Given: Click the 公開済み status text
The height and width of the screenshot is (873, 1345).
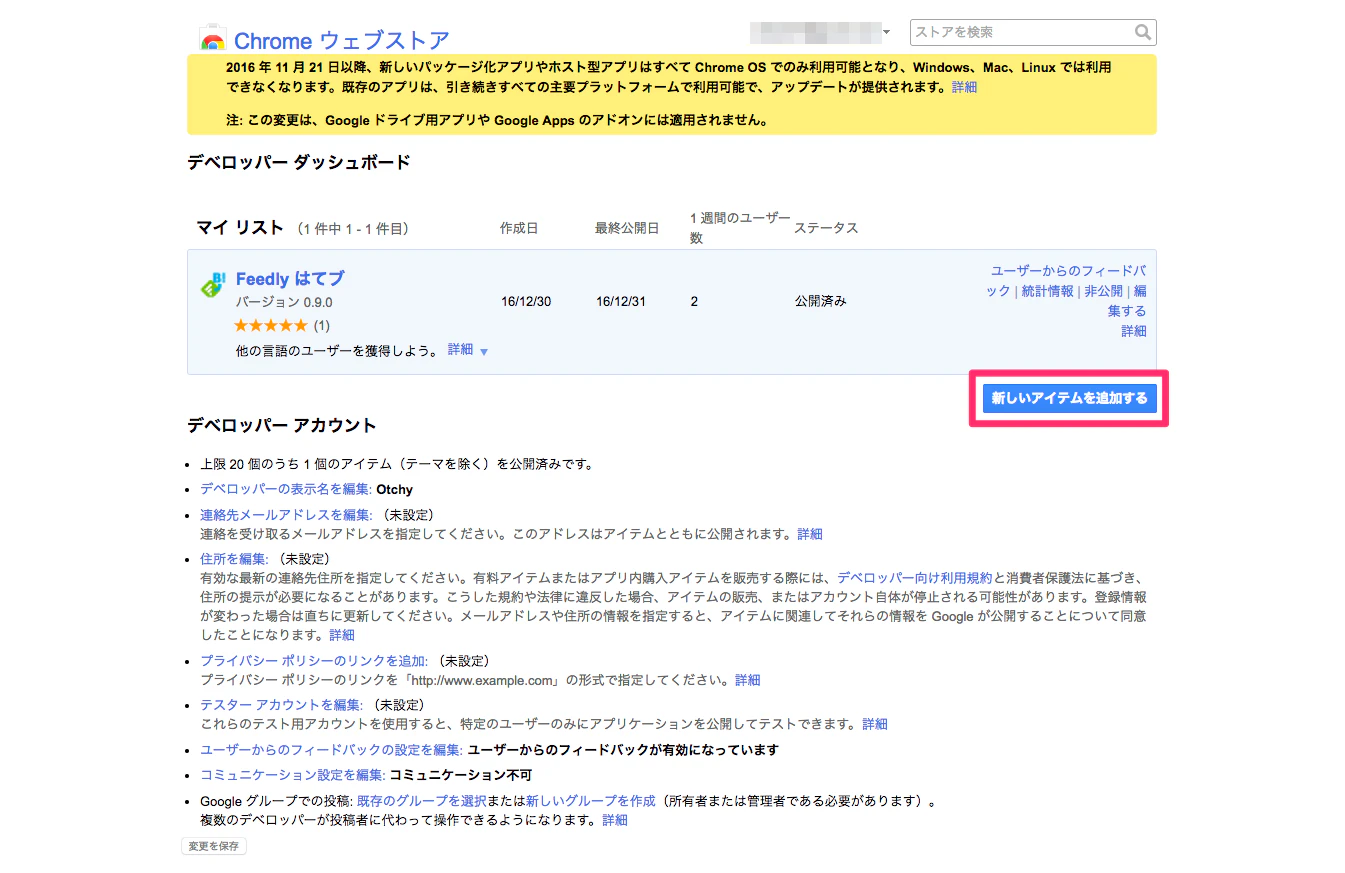Looking at the screenshot, I should (x=820, y=301).
